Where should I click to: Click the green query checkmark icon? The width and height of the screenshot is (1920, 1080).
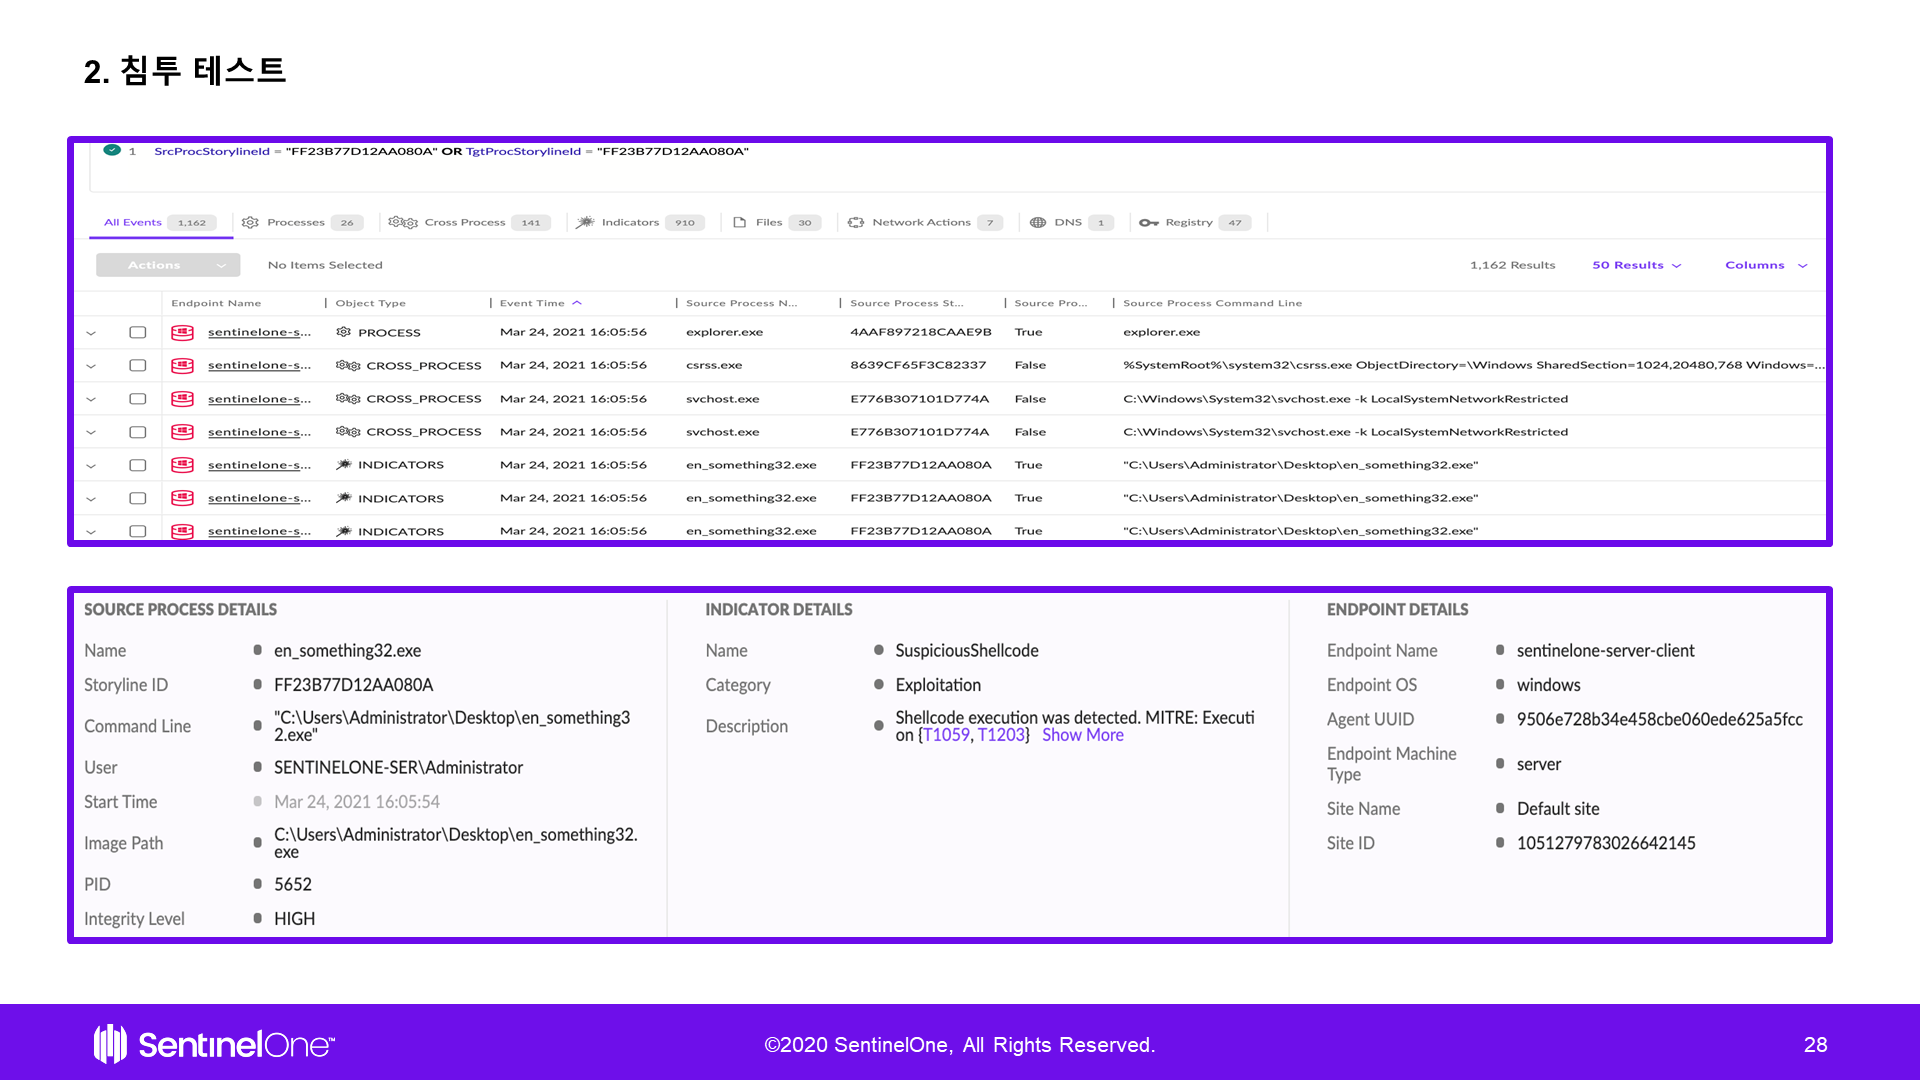pos(112,150)
